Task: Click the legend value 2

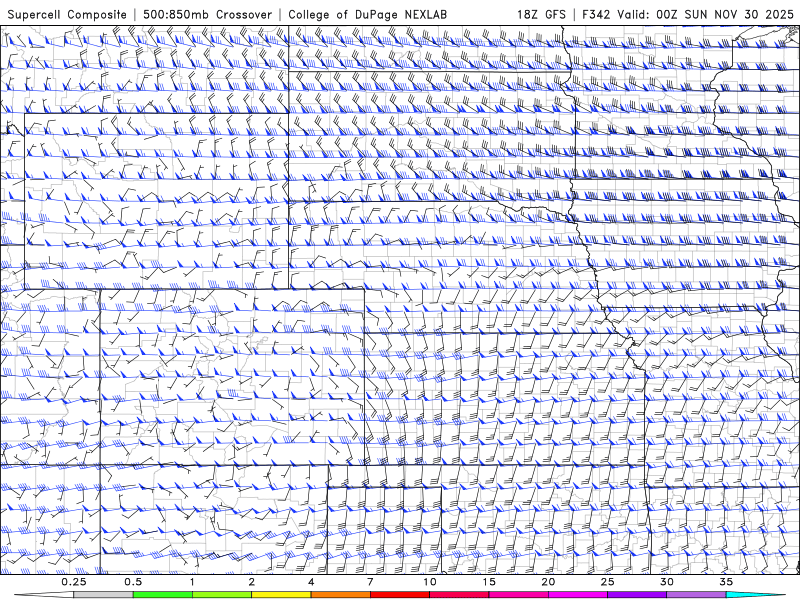Action: click(252, 582)
